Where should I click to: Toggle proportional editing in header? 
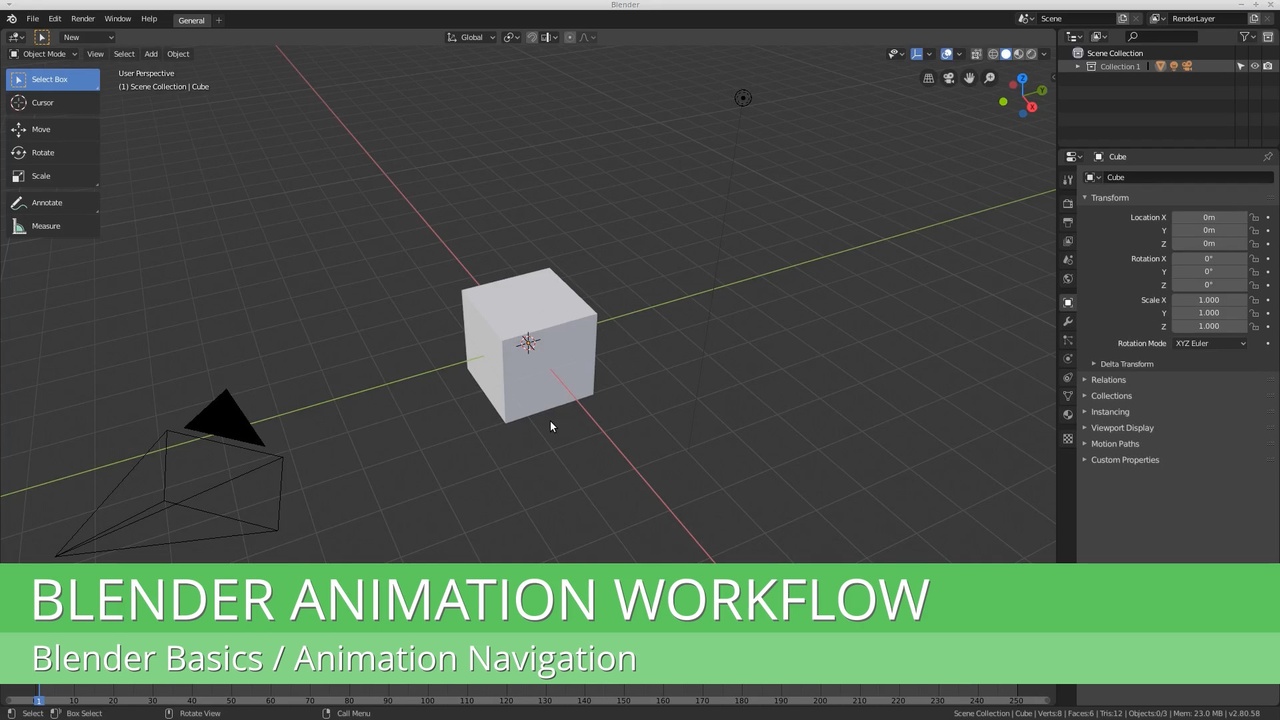570,37
